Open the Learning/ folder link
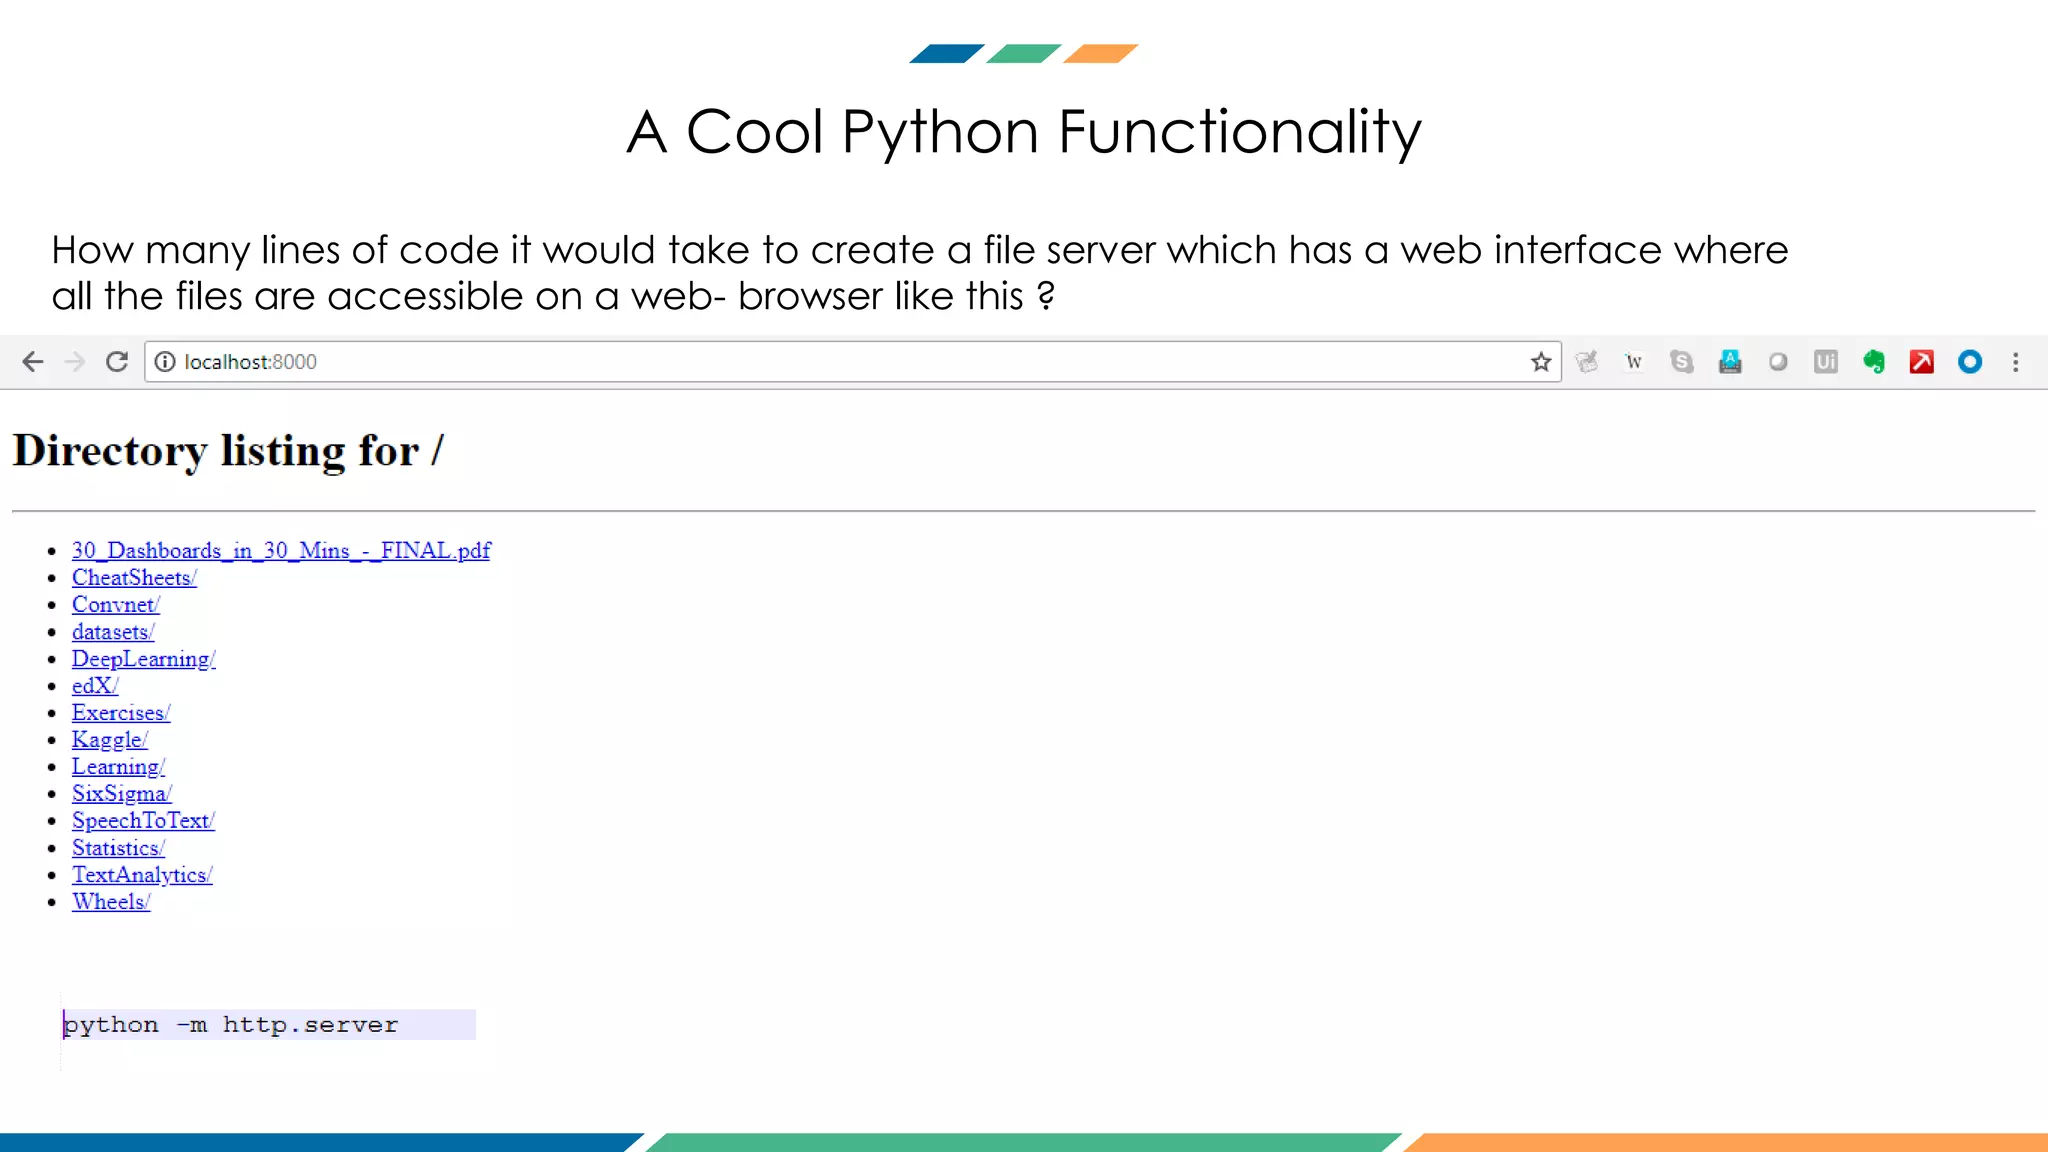 [x=118, y=767]
